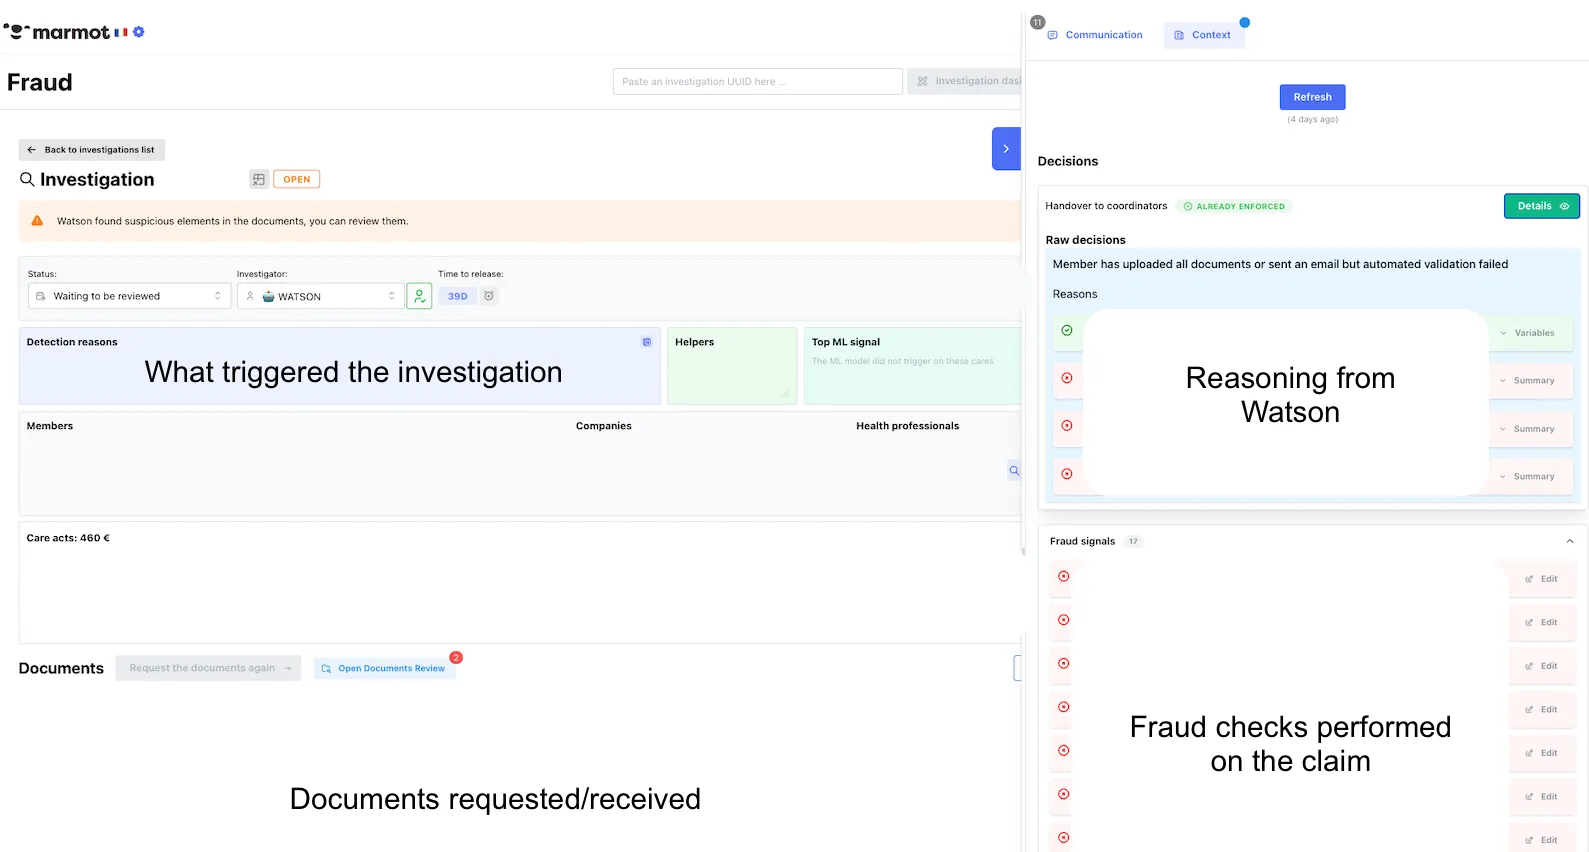Click the layout icon left of the OPEN badge
This screenshot has height=852, width=1589.
[259, 179]
